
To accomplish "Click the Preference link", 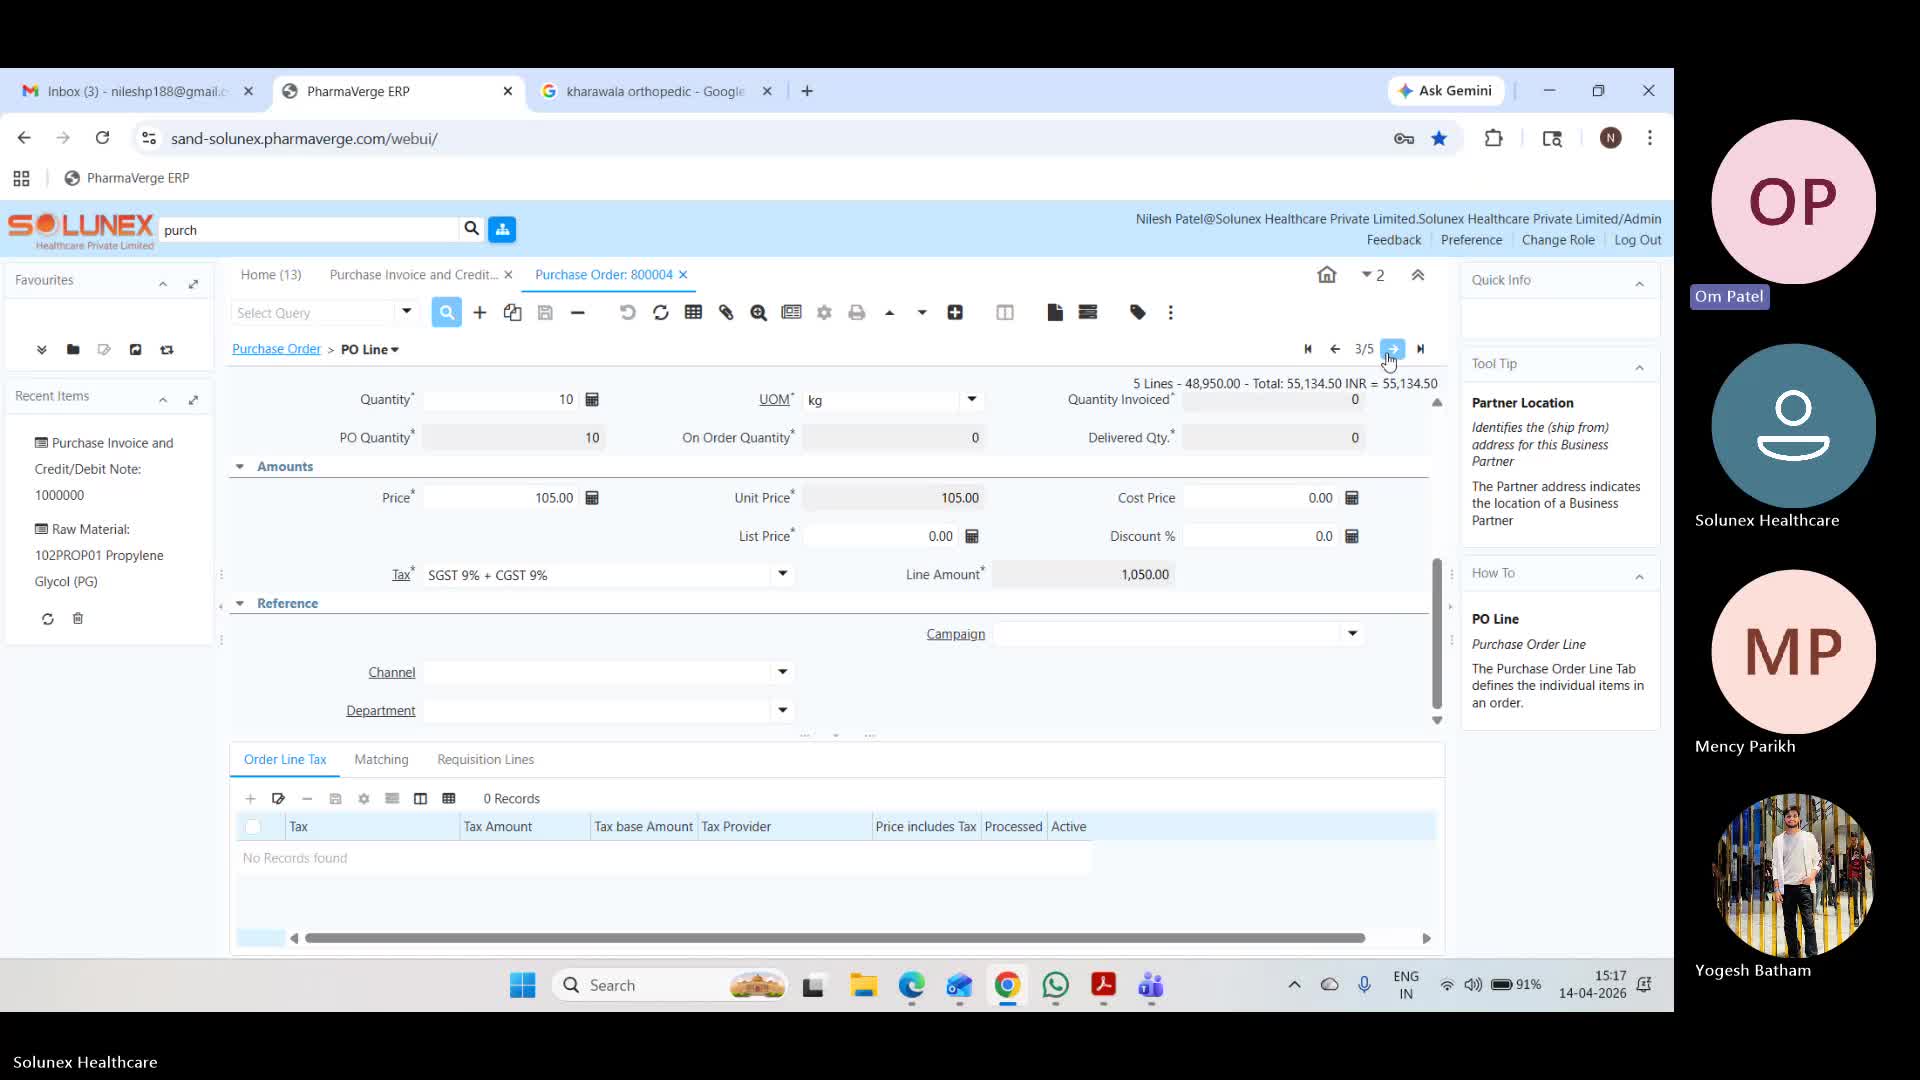I will click(1471, 240).
